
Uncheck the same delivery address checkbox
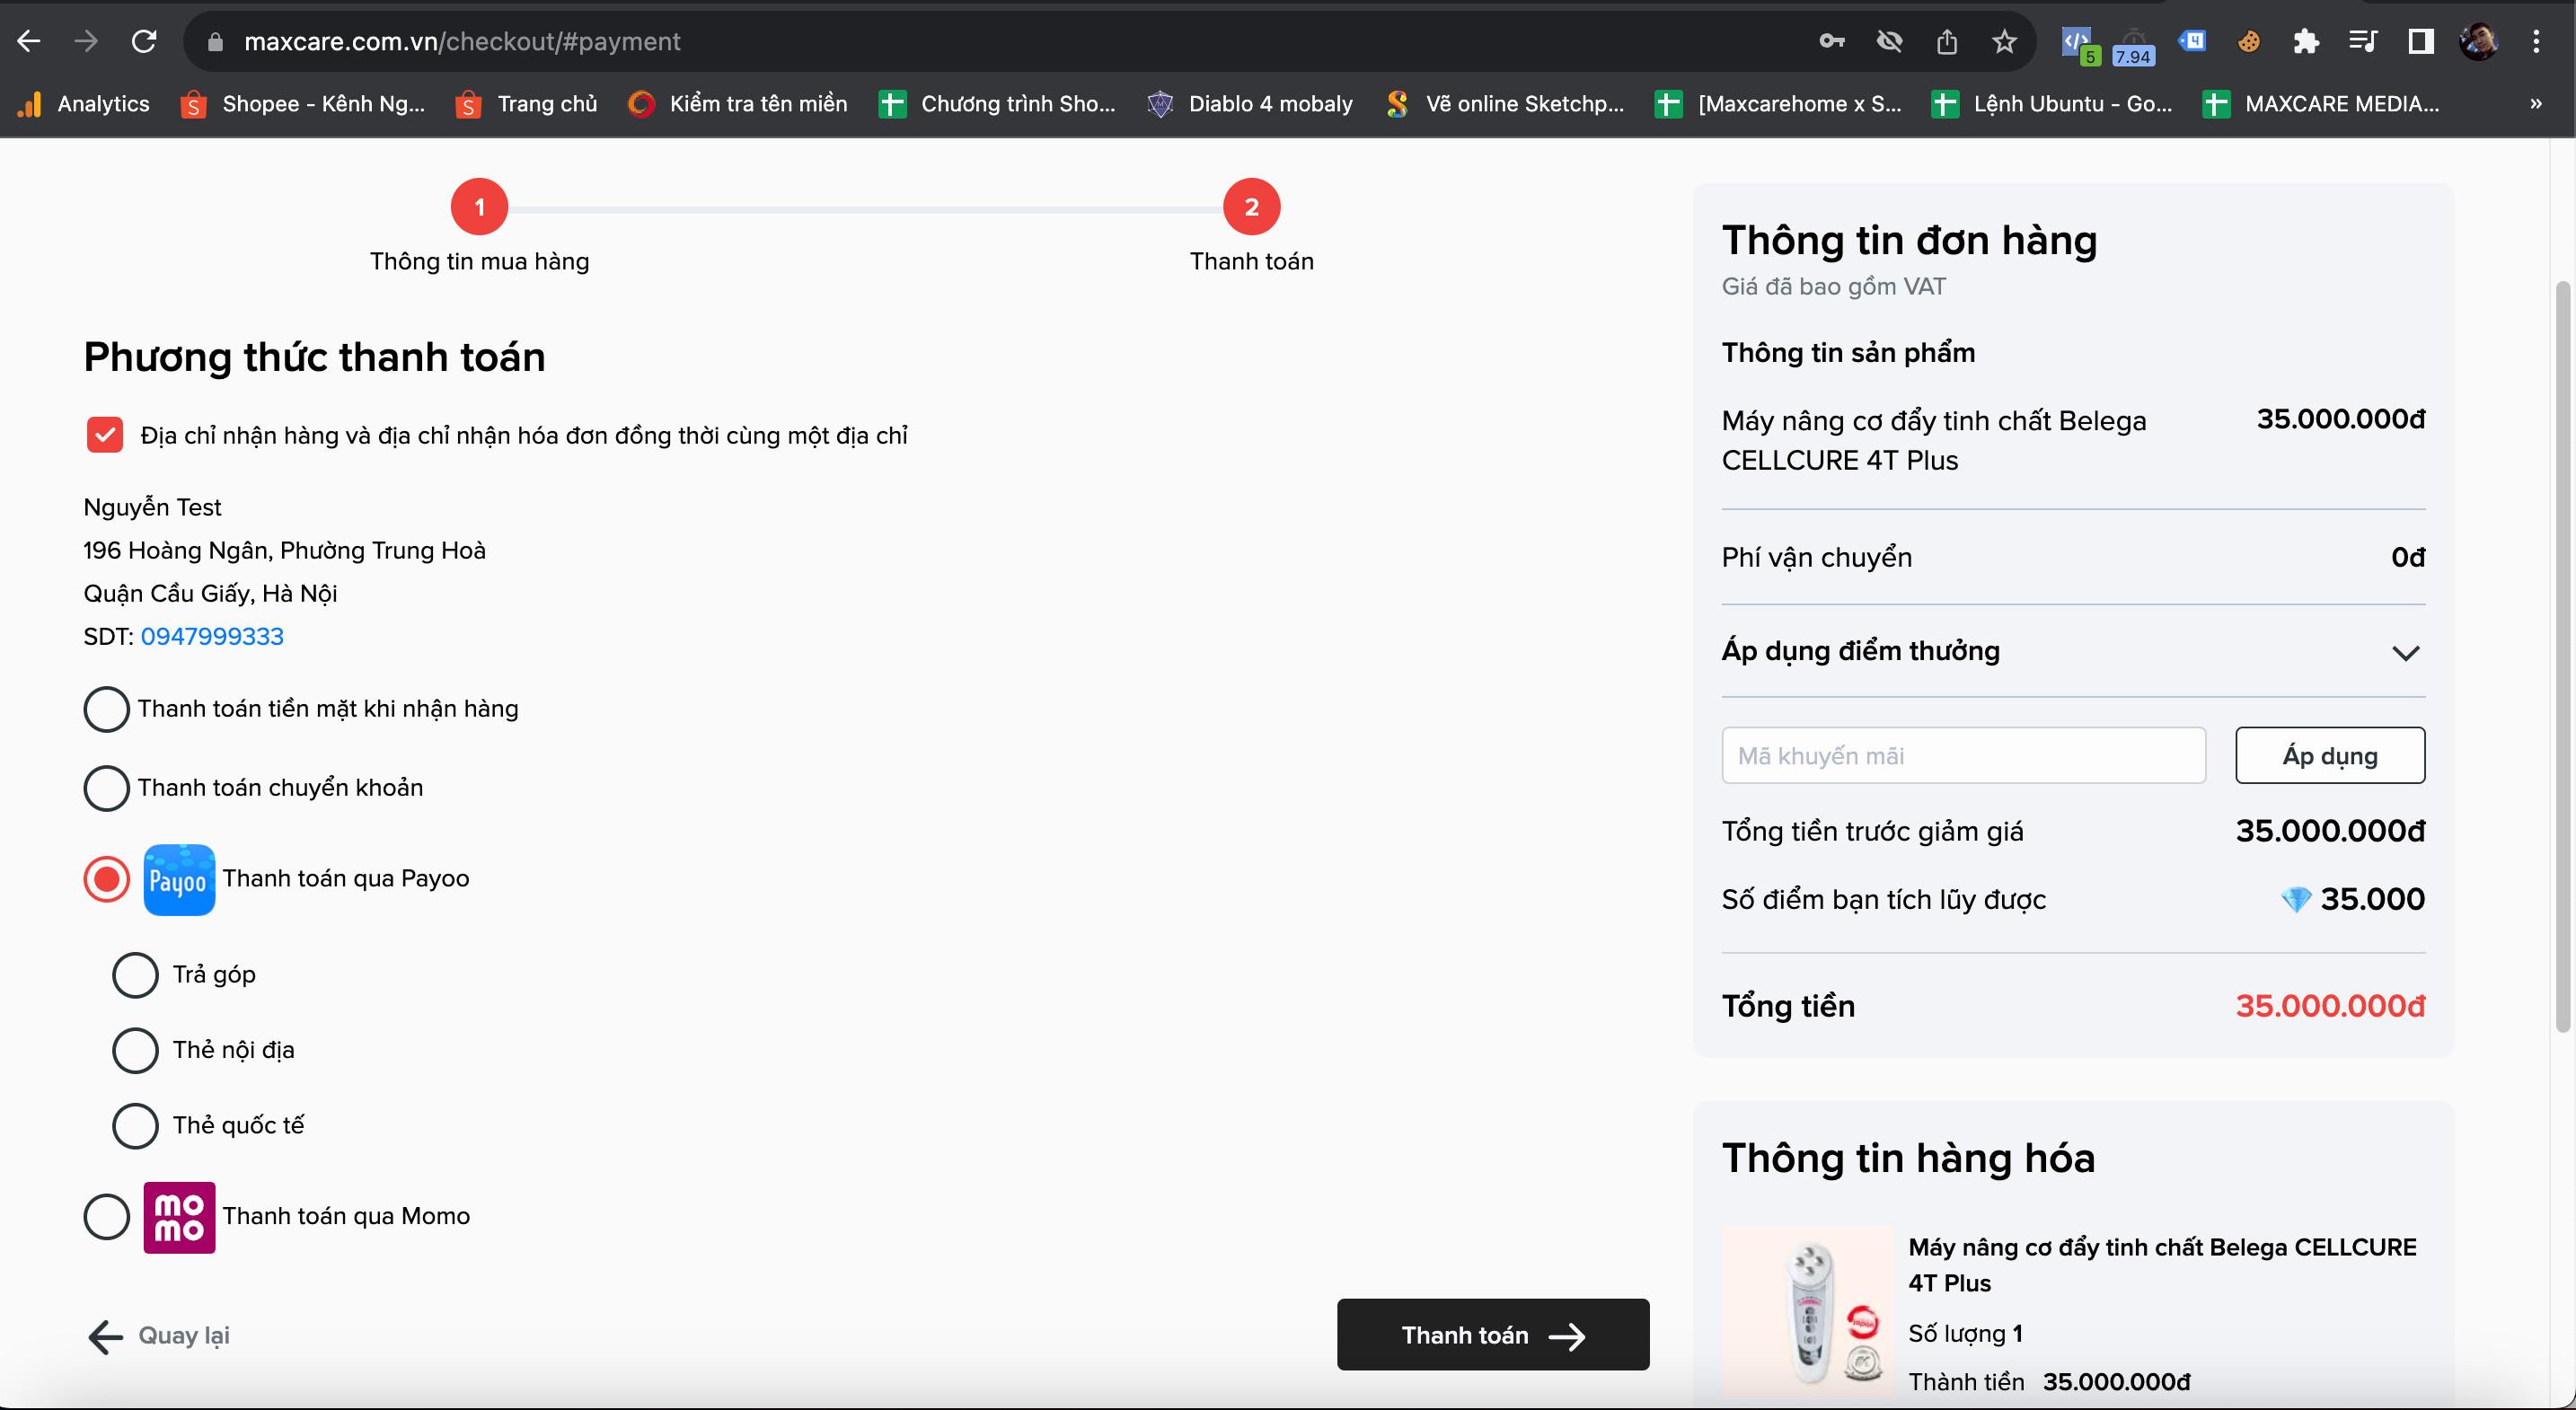[105, 435]
